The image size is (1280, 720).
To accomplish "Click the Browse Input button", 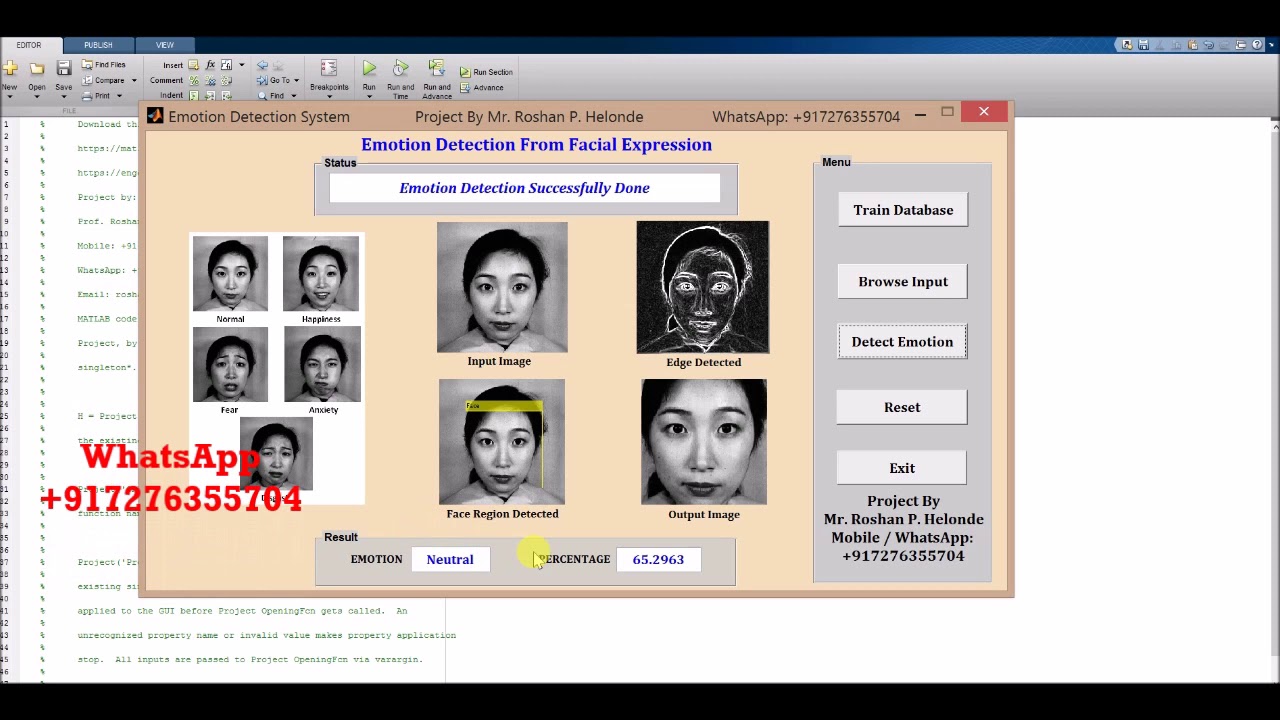I will (x=903, y=281).
